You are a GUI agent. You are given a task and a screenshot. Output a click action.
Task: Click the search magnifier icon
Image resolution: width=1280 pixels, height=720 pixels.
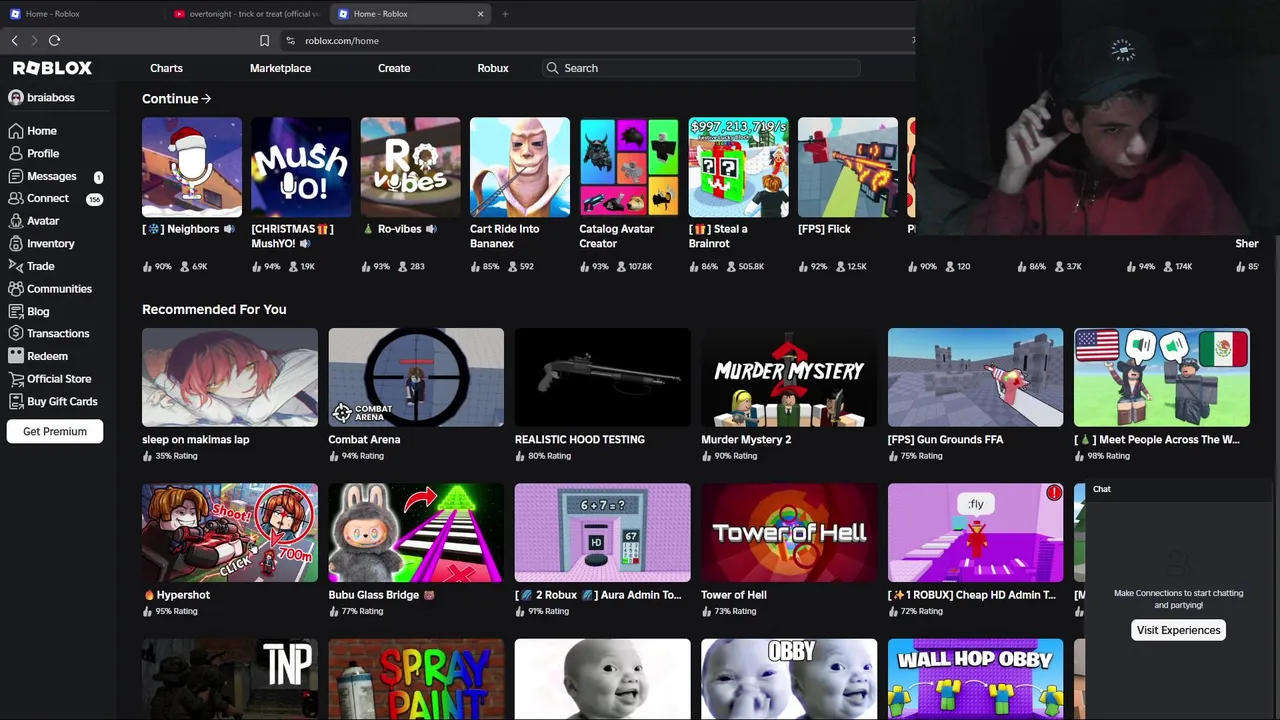552,68
